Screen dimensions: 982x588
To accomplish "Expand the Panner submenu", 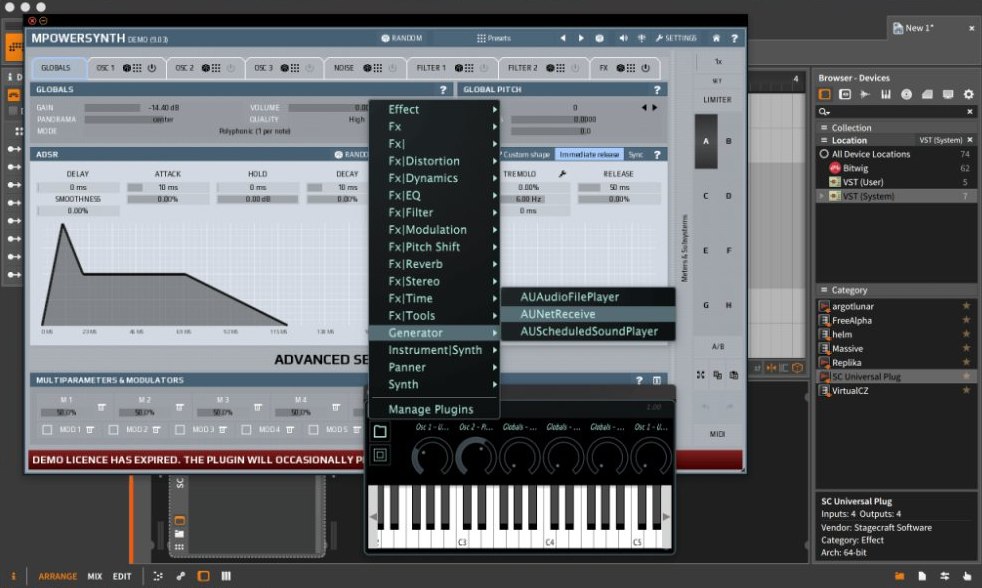I will coord(433,368).
